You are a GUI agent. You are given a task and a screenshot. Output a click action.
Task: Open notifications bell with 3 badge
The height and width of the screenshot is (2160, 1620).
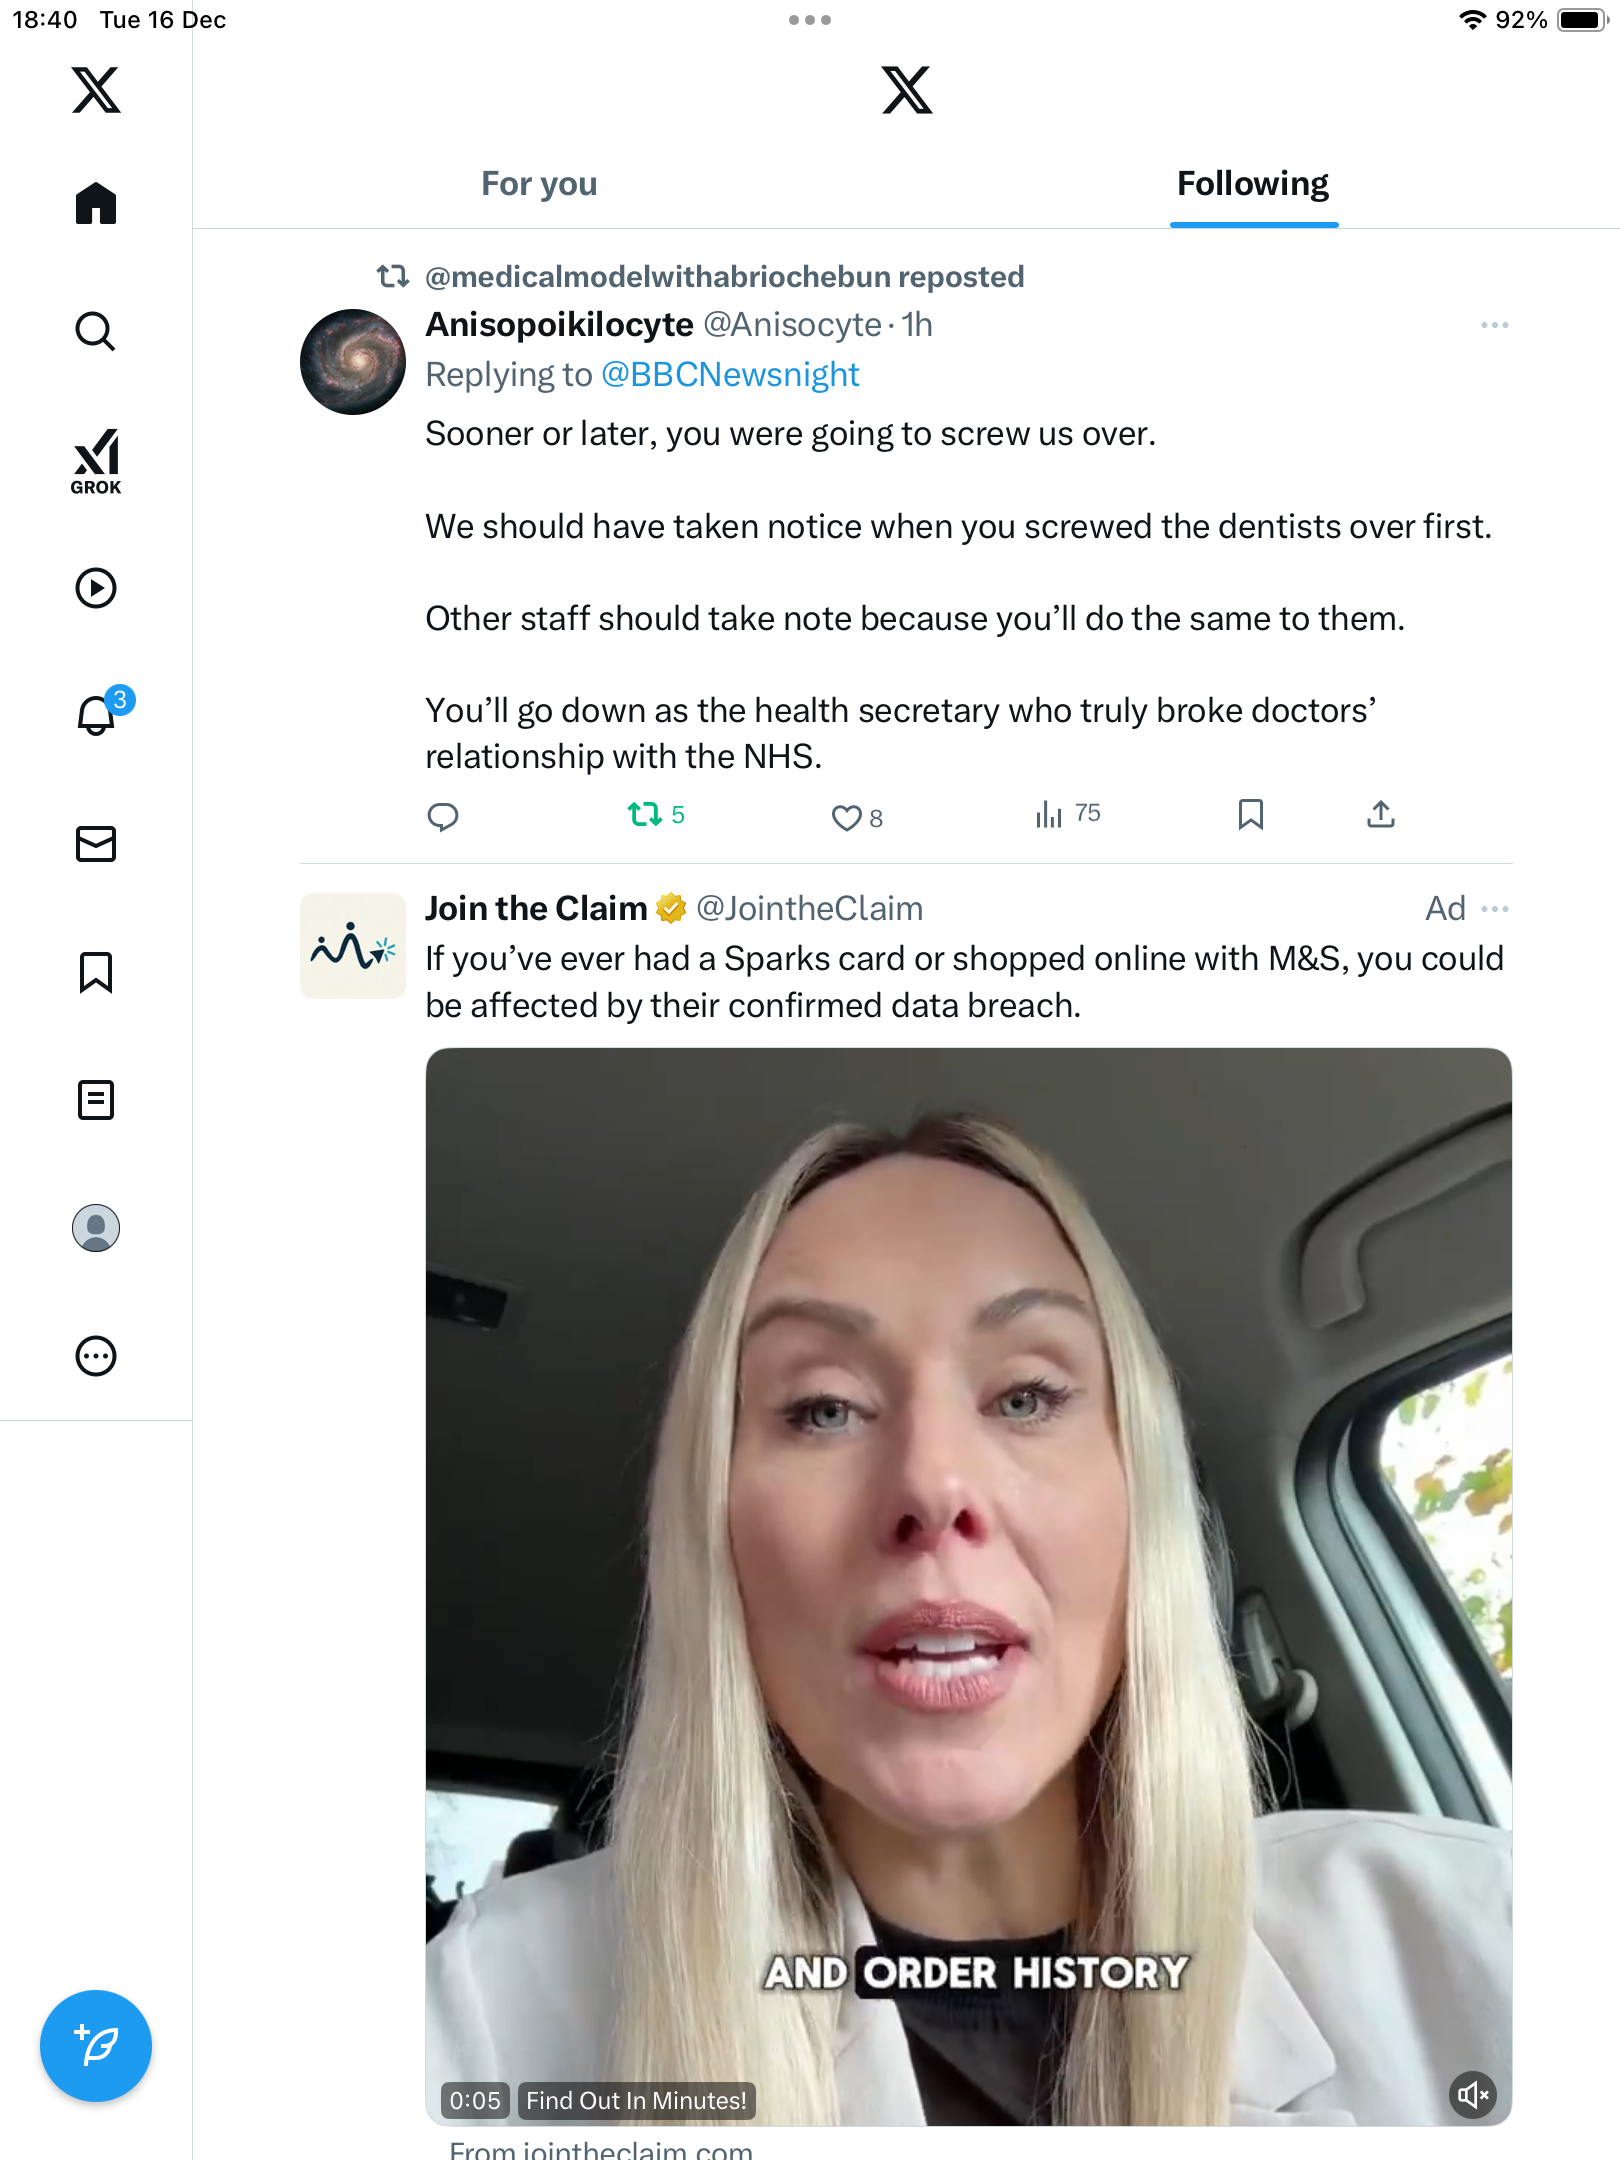98,715
